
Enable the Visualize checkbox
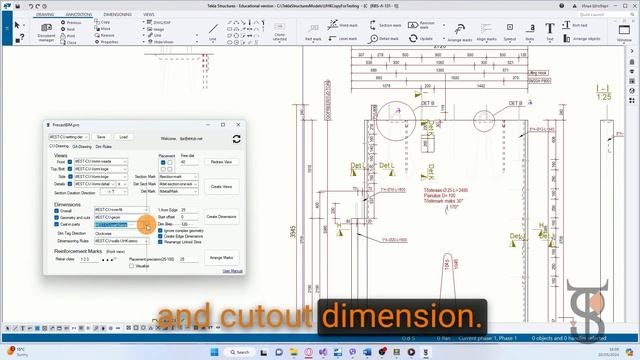pyautogui.click(x=131, y=266)
